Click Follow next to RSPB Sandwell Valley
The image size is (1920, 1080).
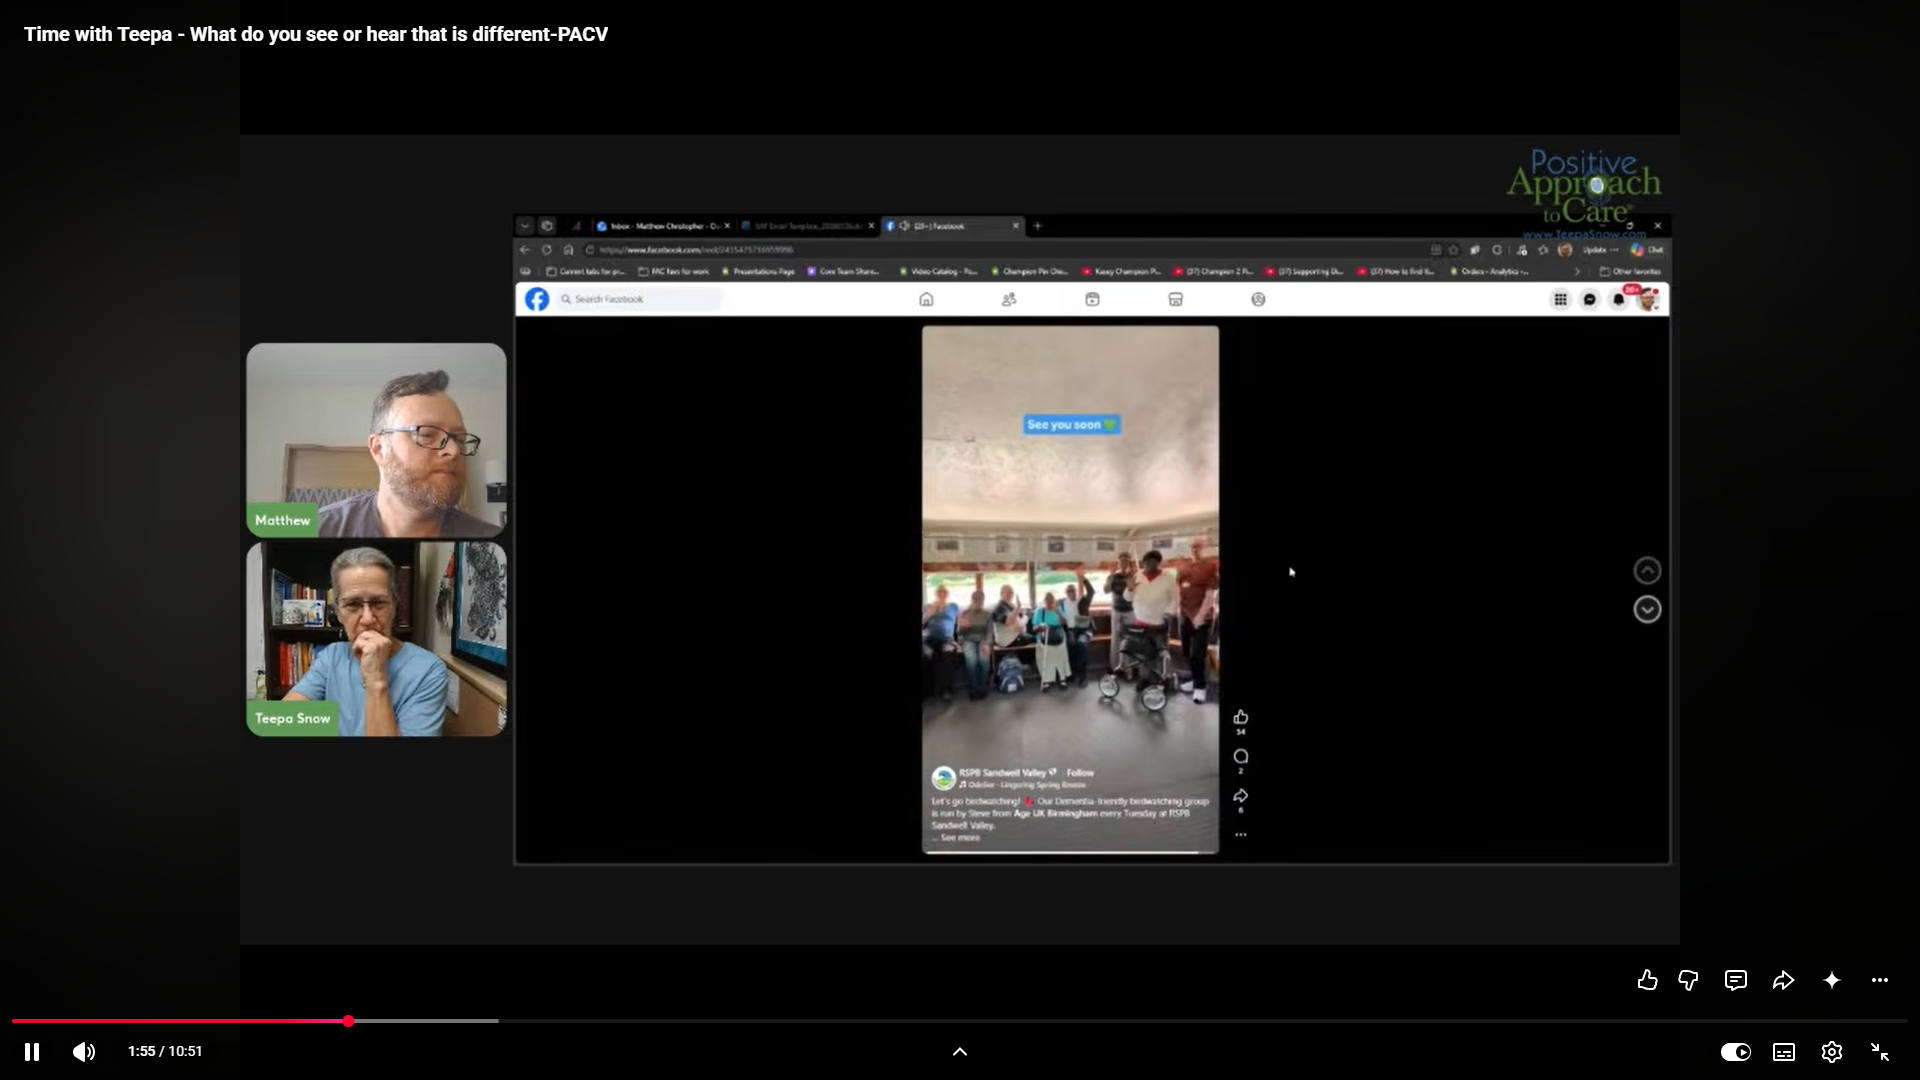(1080, 773)
